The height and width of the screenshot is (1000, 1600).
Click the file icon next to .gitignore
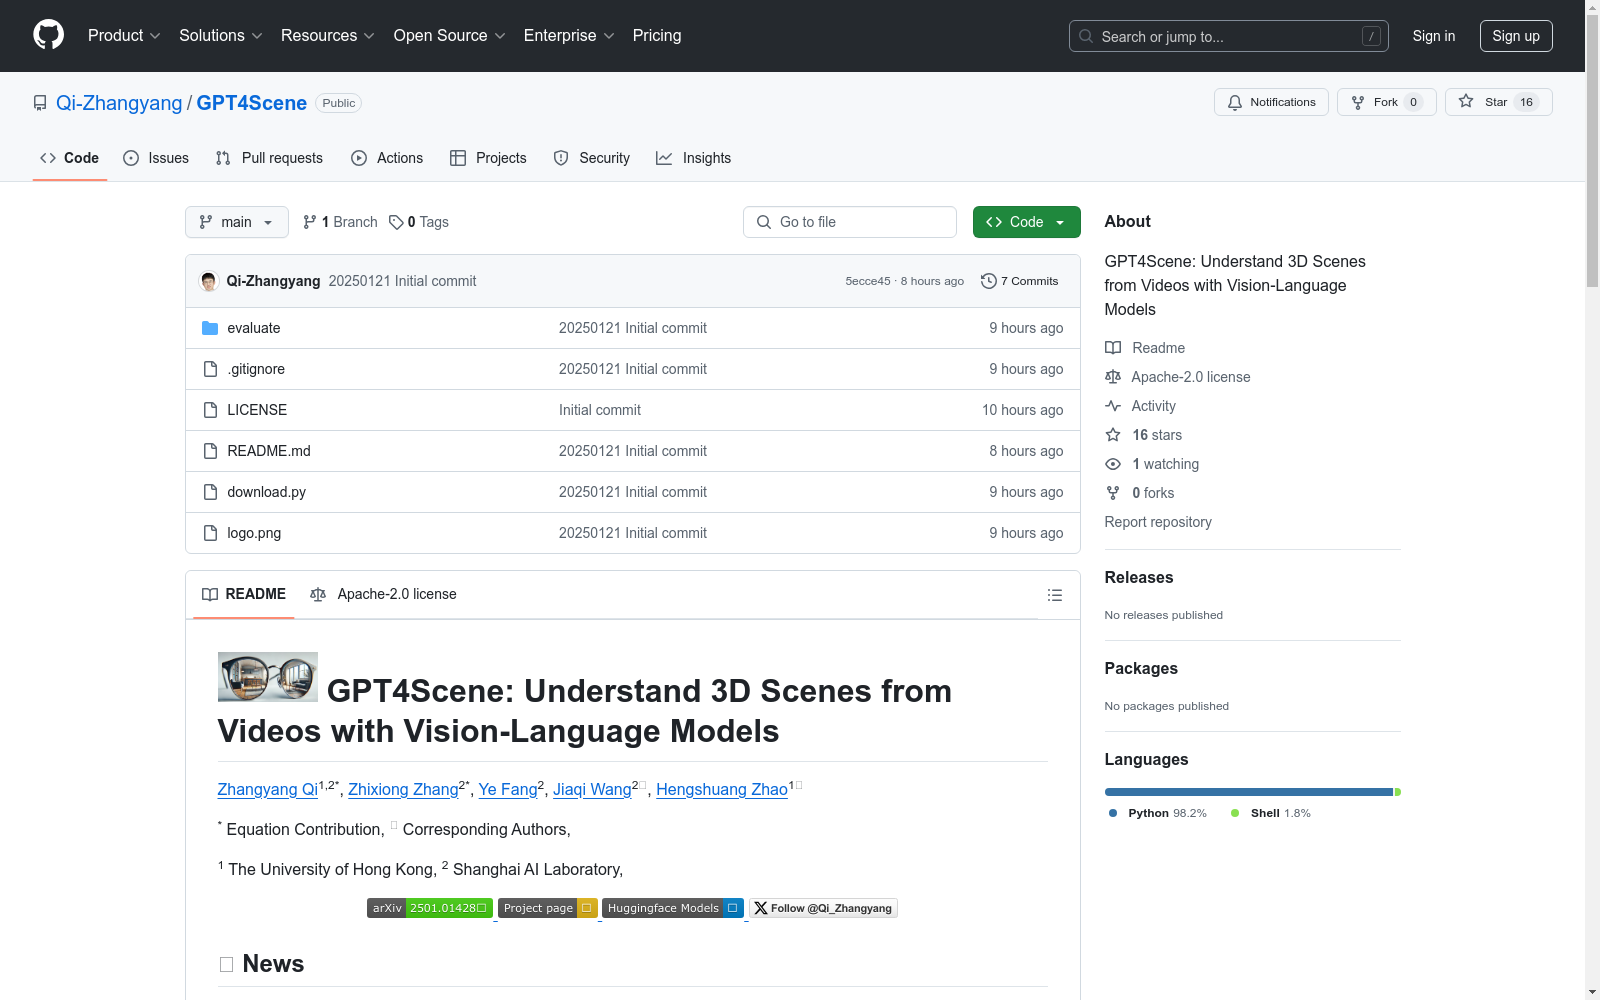click(210, 369)
